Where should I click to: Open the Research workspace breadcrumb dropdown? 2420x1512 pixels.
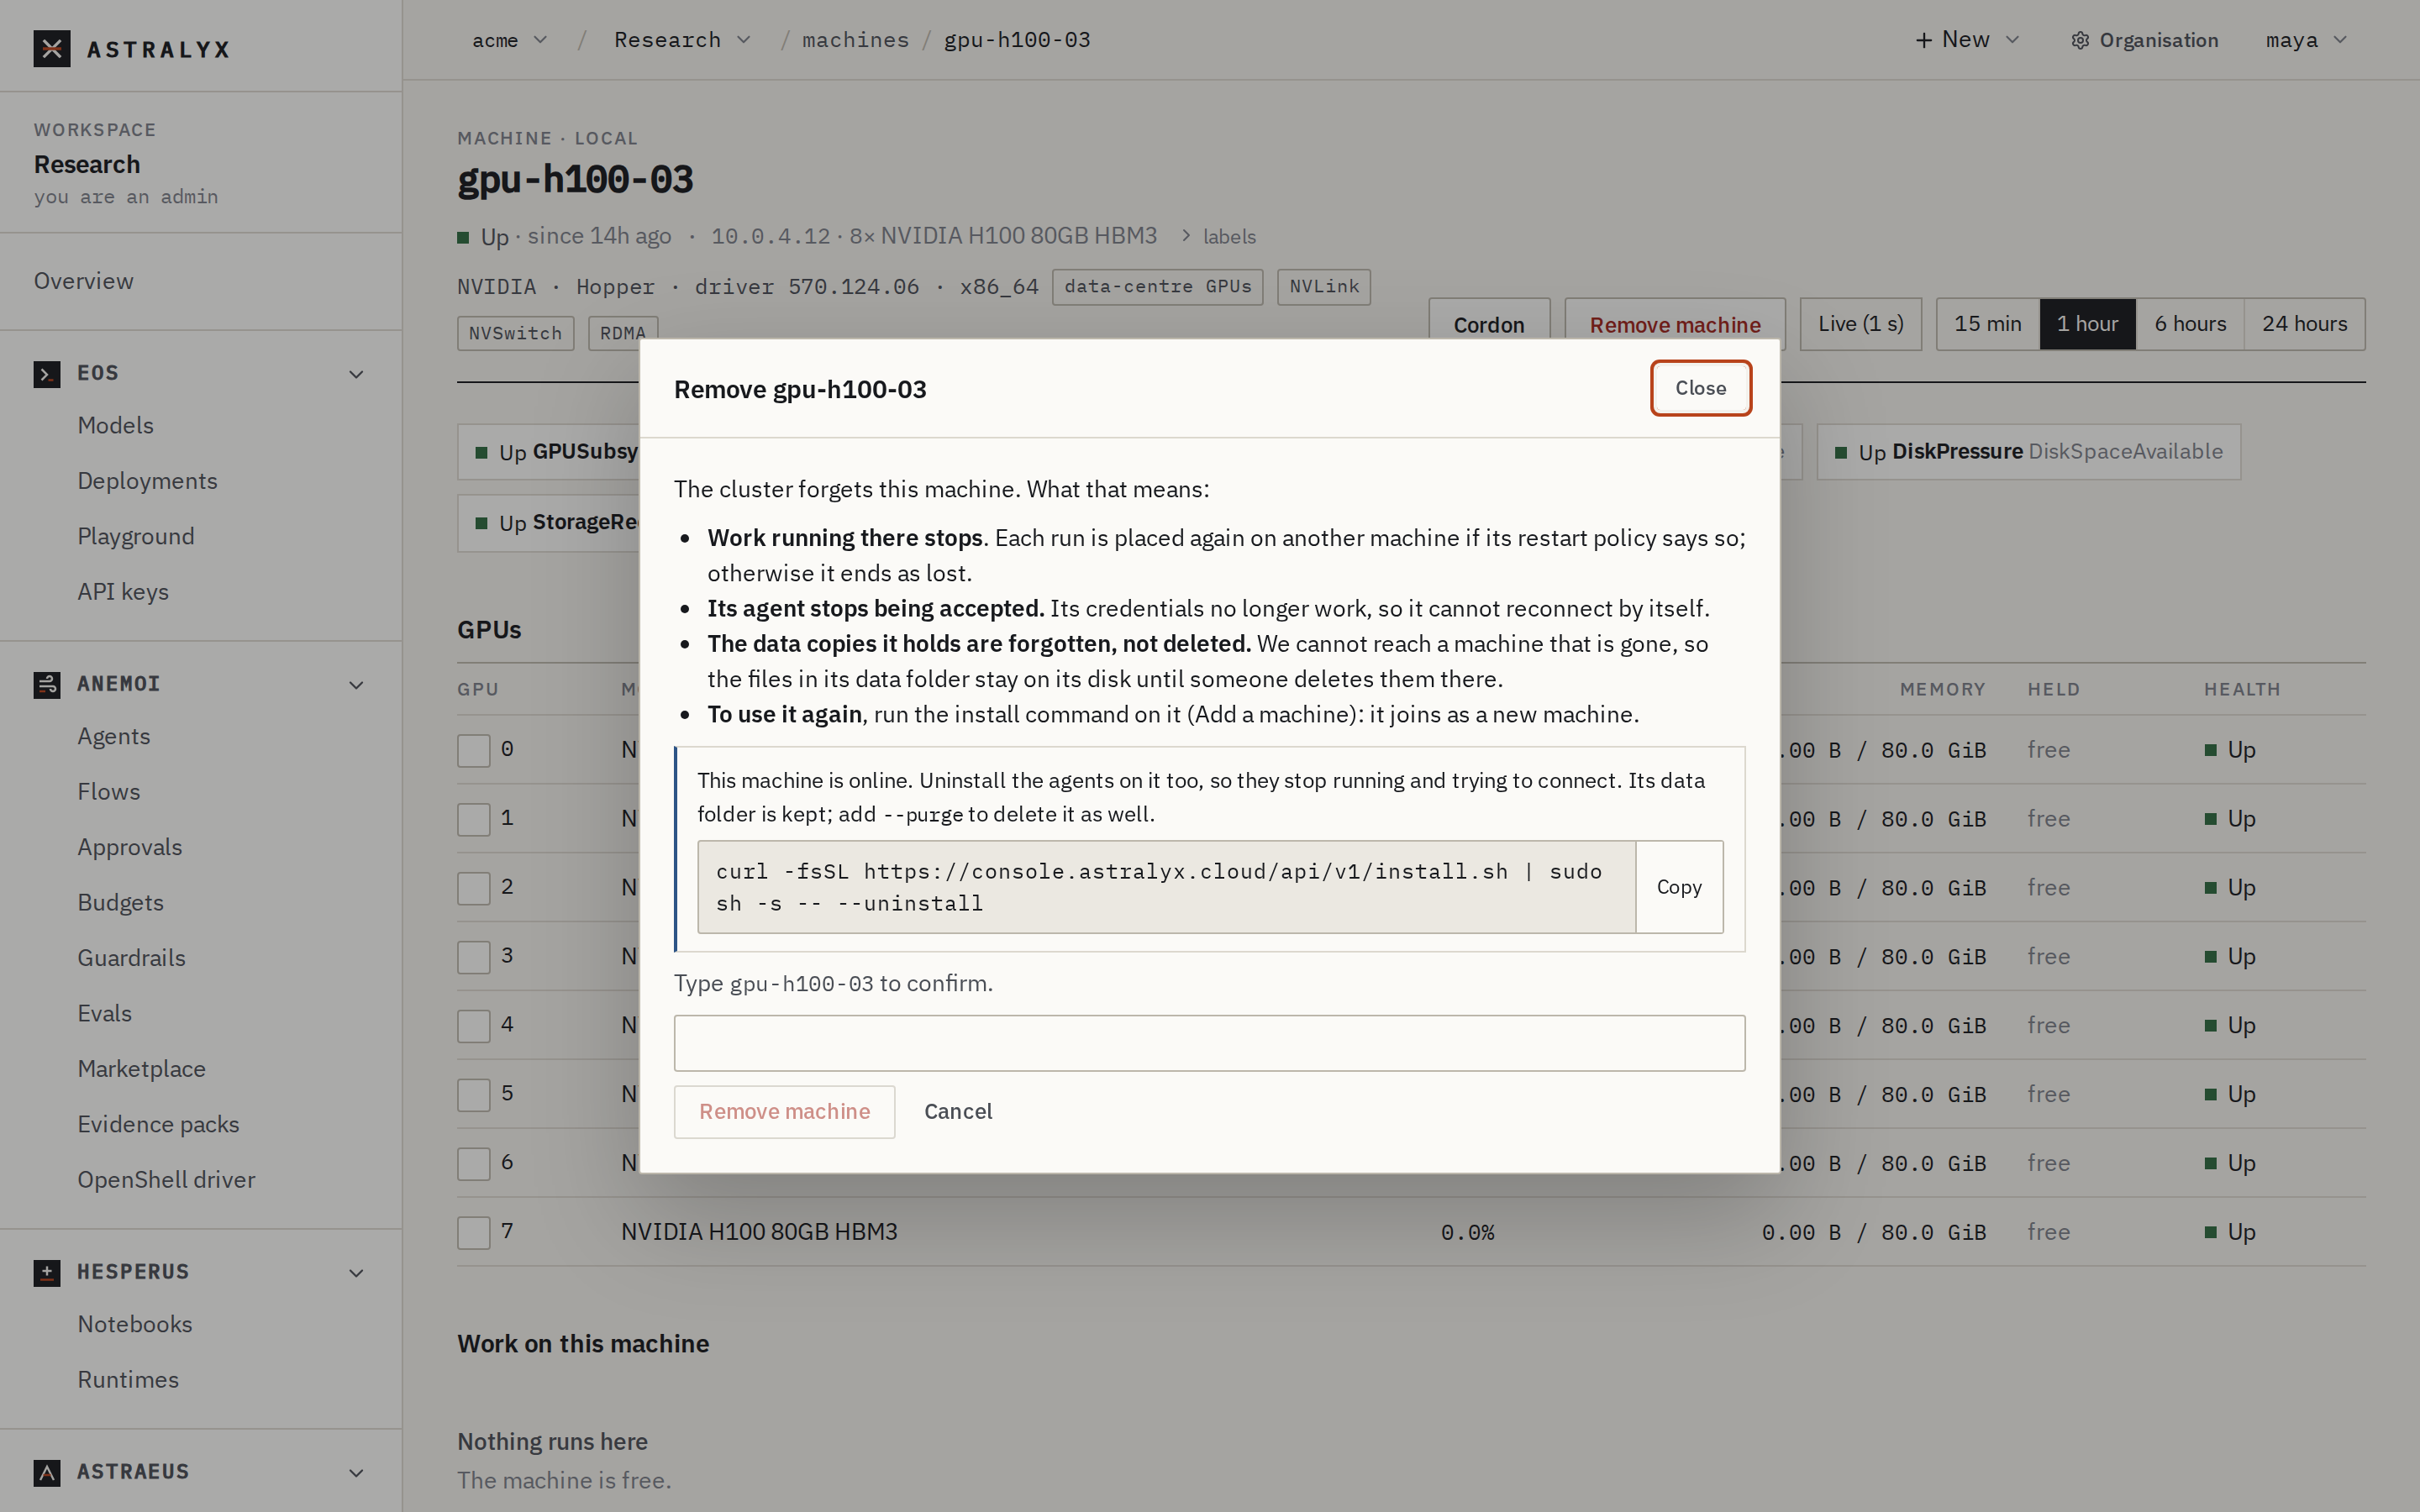tap(682, 40)
